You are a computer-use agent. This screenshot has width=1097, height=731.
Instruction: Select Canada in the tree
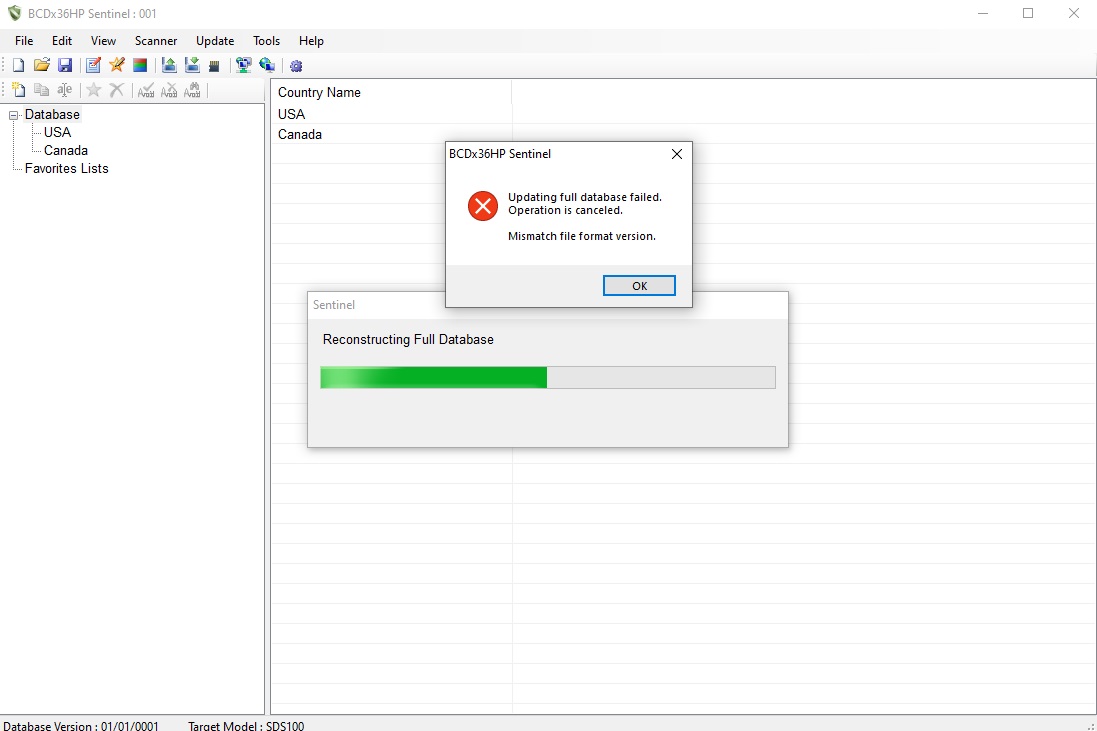click(x=66, y=150)
